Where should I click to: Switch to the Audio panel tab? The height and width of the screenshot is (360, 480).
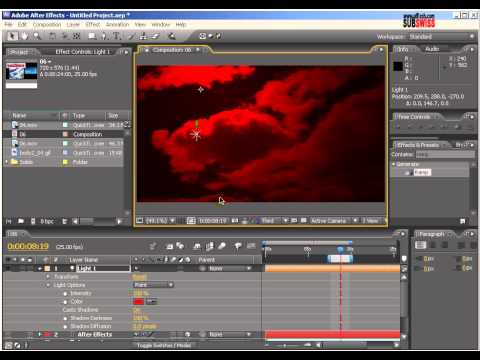432,49
